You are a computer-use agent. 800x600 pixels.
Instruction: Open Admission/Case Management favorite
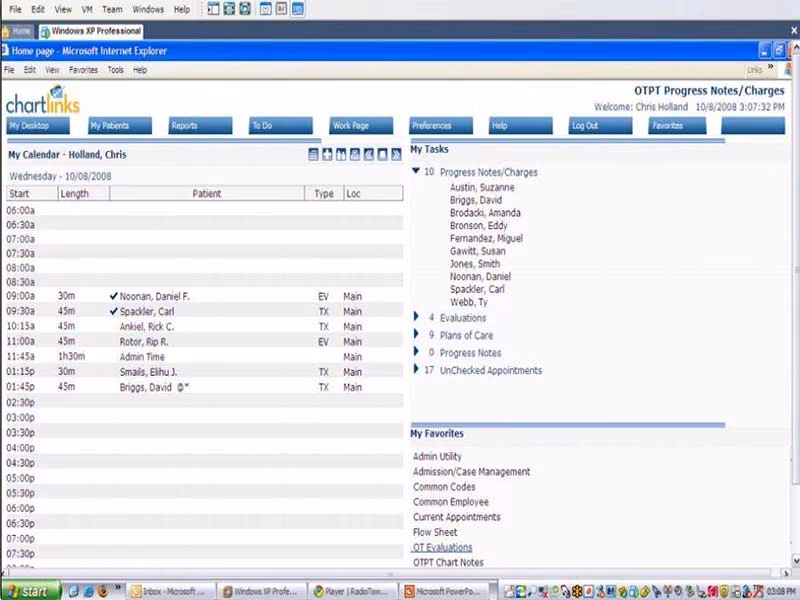tap(471, 472)
